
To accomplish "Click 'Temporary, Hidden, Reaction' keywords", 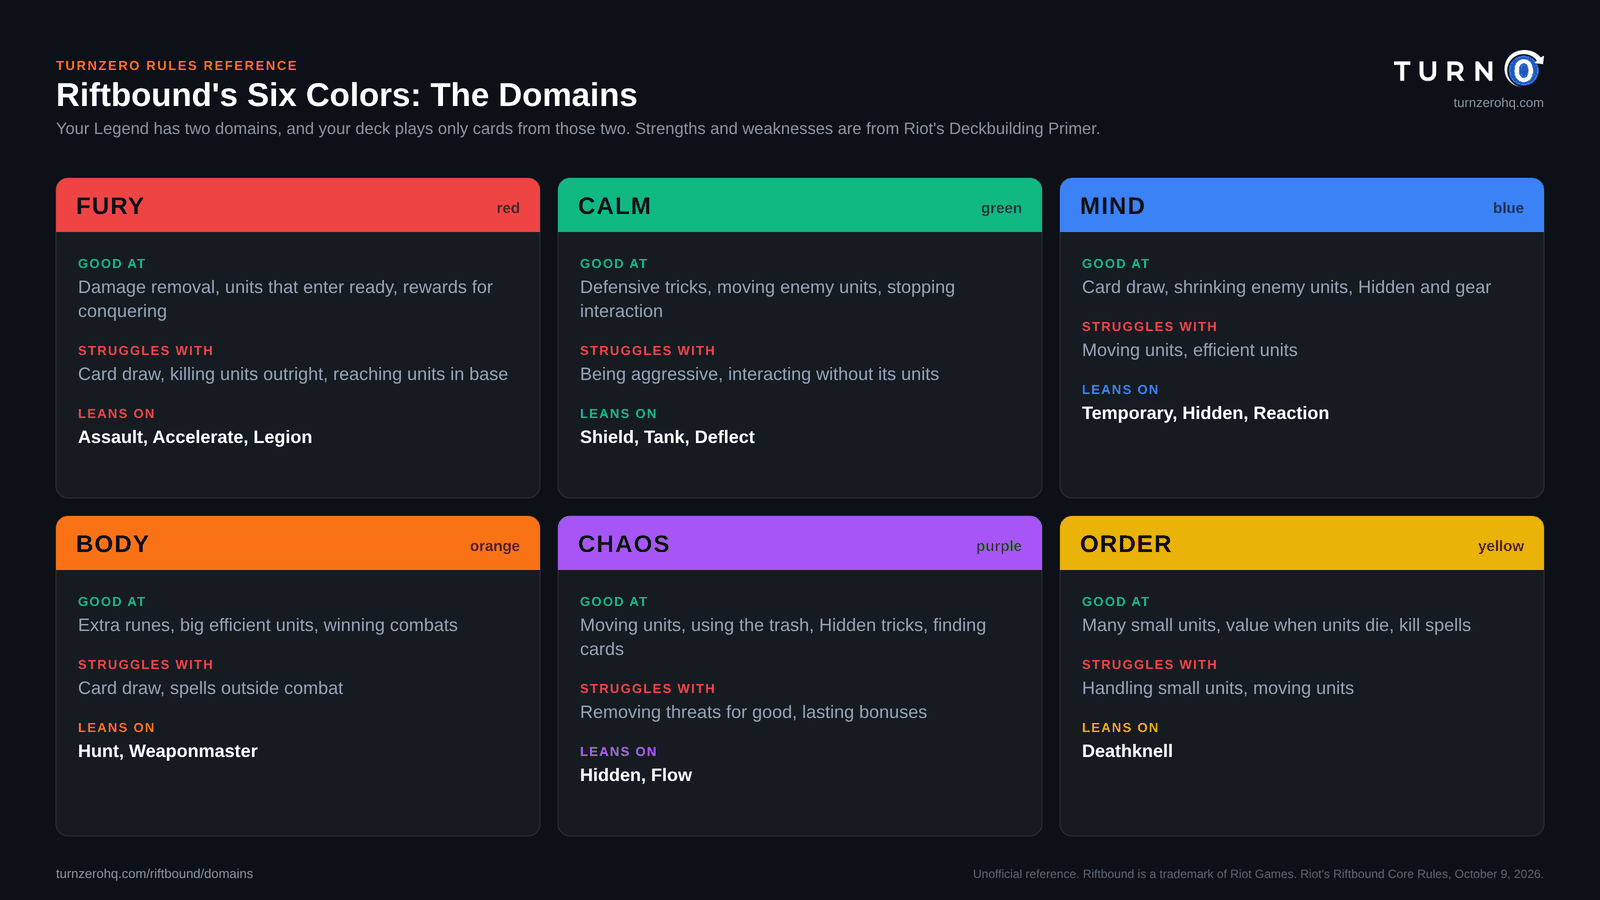I will [x=1205, y=413].
